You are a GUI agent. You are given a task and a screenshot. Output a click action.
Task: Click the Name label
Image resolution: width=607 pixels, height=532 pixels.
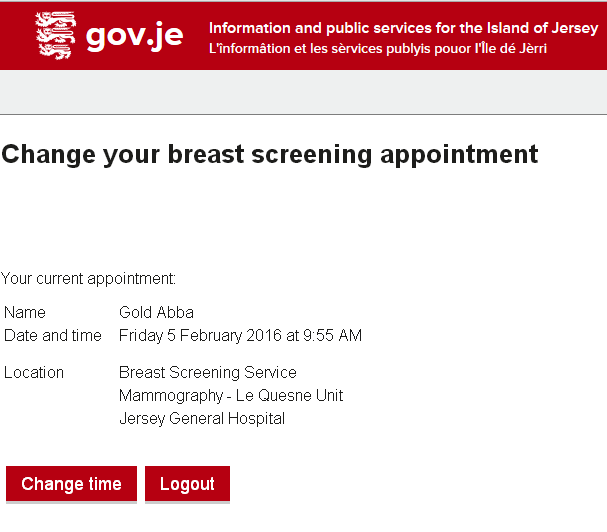pos(25,312)
